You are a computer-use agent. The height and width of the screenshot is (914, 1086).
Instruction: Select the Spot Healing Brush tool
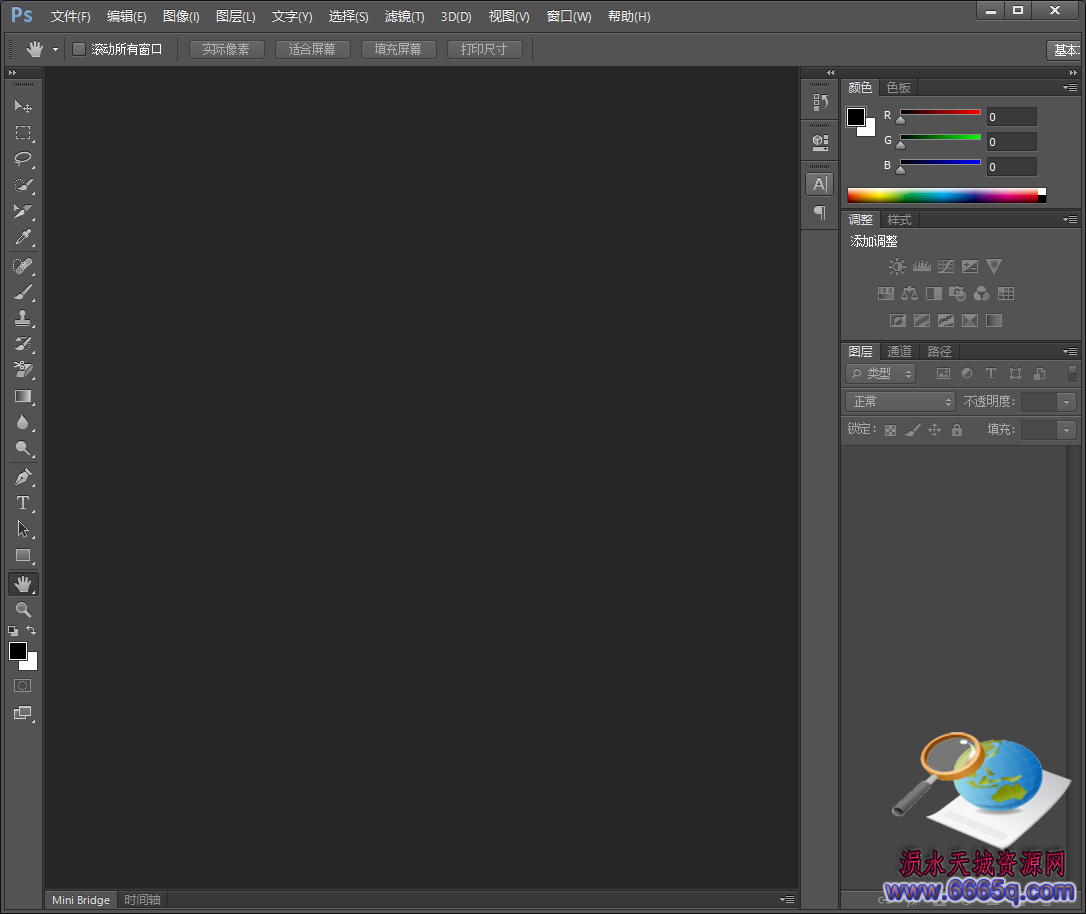(x=23, y=266)
